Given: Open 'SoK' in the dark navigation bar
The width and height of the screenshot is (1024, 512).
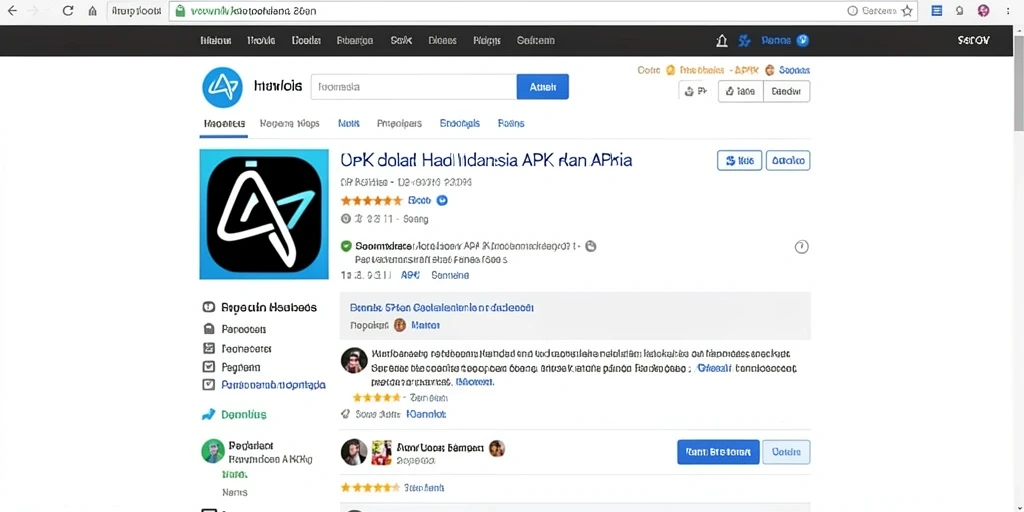Looking at the screenshot, I should tap(402, 40).
